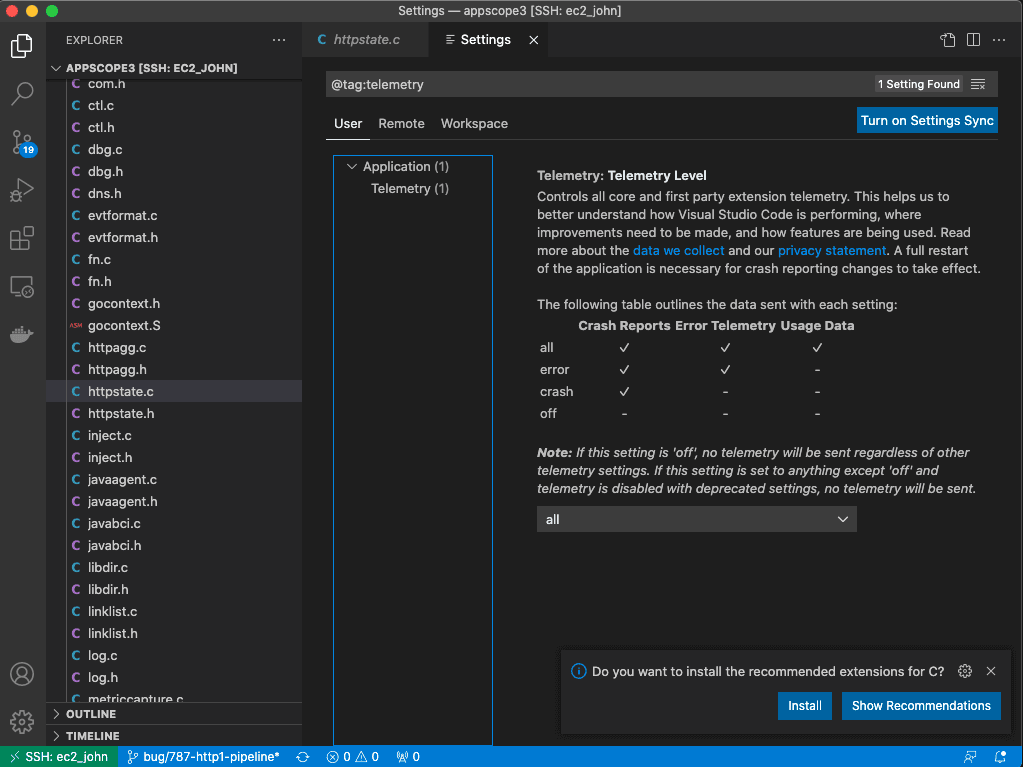Open the Remote Explorer view
1023x767 pixels.
coord(22,287)
